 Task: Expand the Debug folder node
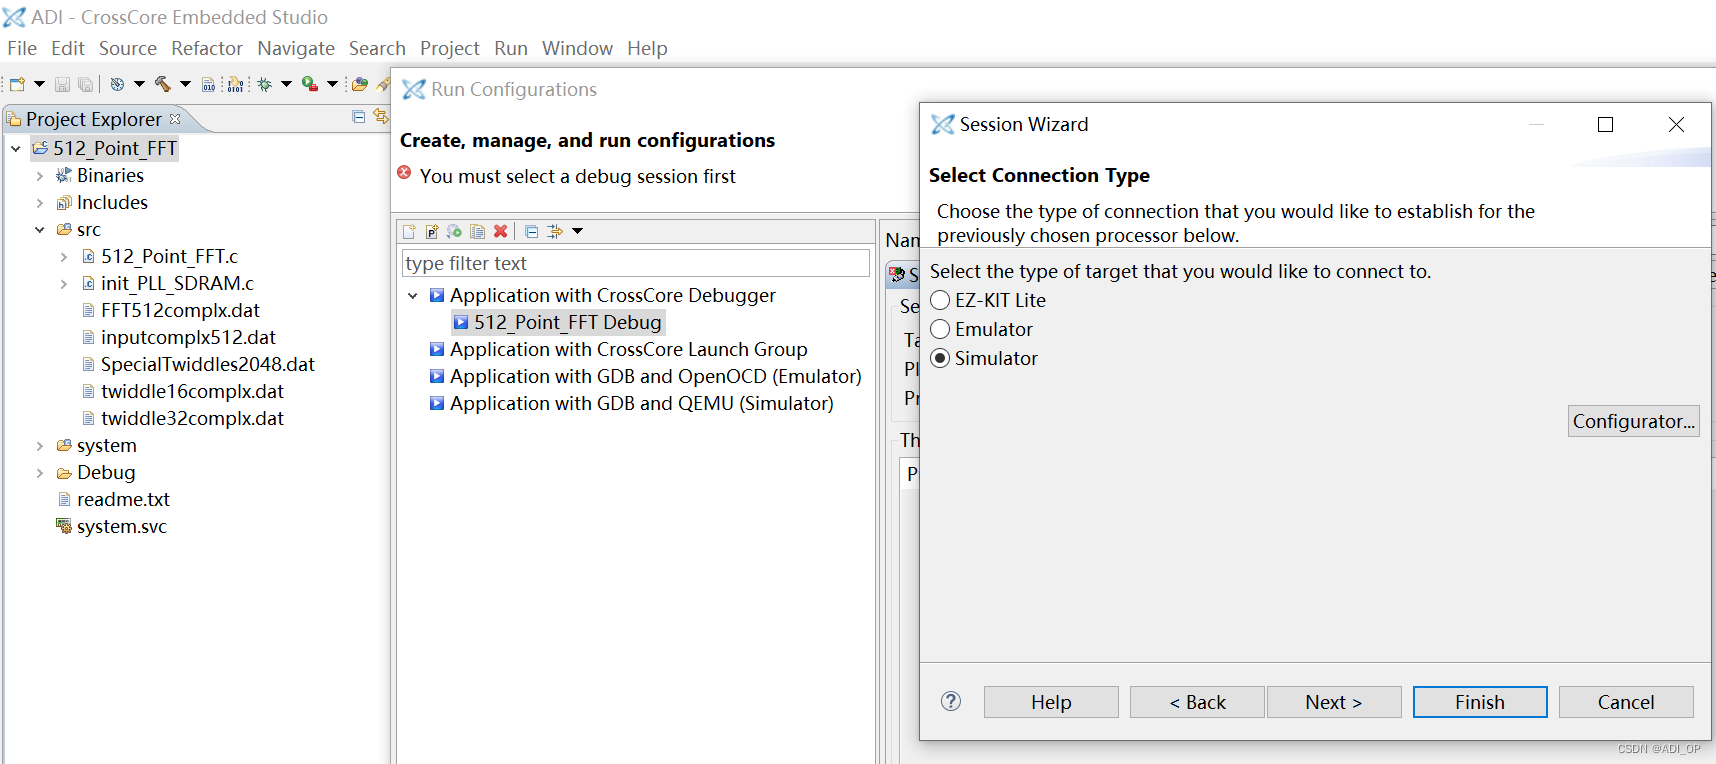[x=40, y=473]
